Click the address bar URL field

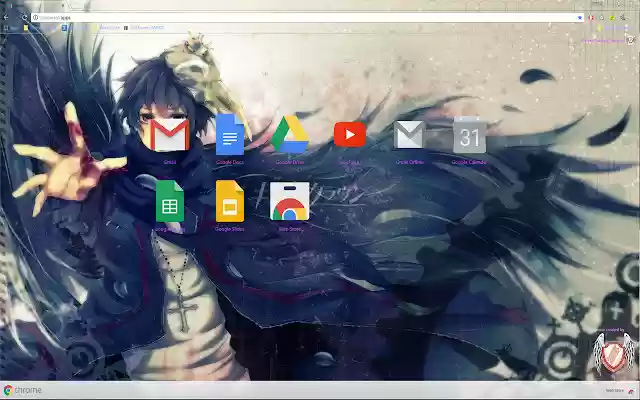click(306, 18)
